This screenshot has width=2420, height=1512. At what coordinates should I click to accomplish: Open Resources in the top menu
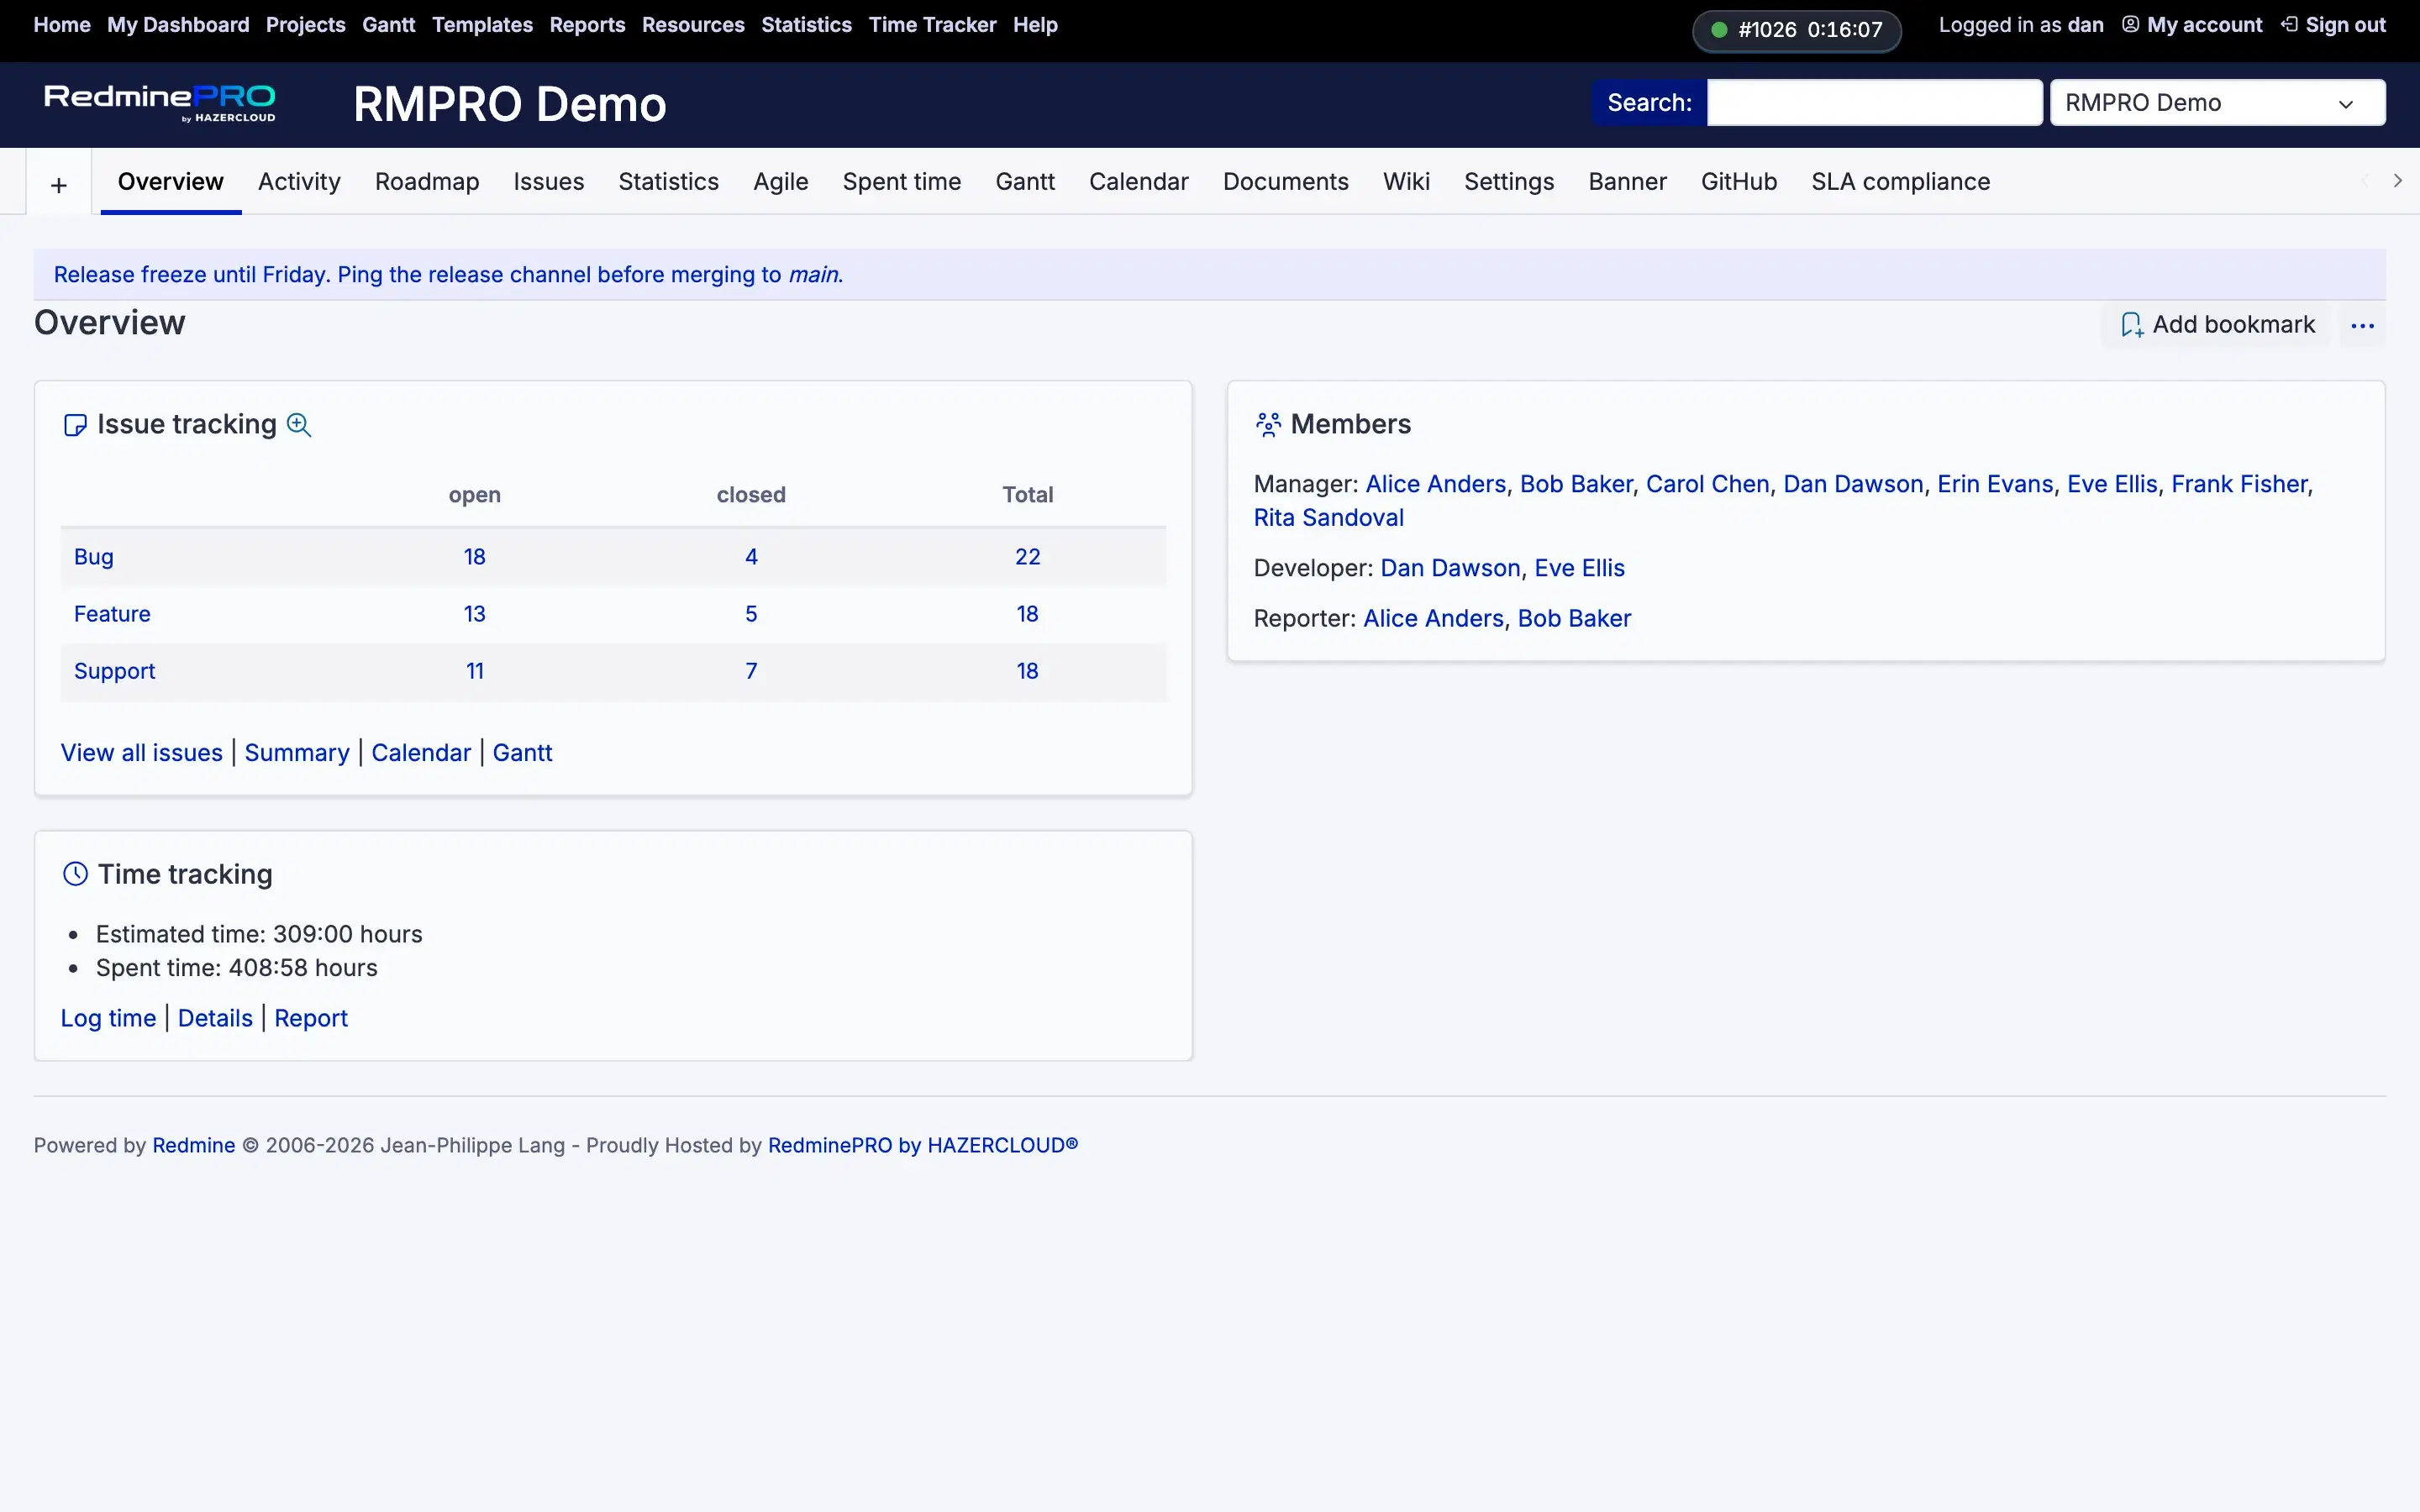(693, 25)
